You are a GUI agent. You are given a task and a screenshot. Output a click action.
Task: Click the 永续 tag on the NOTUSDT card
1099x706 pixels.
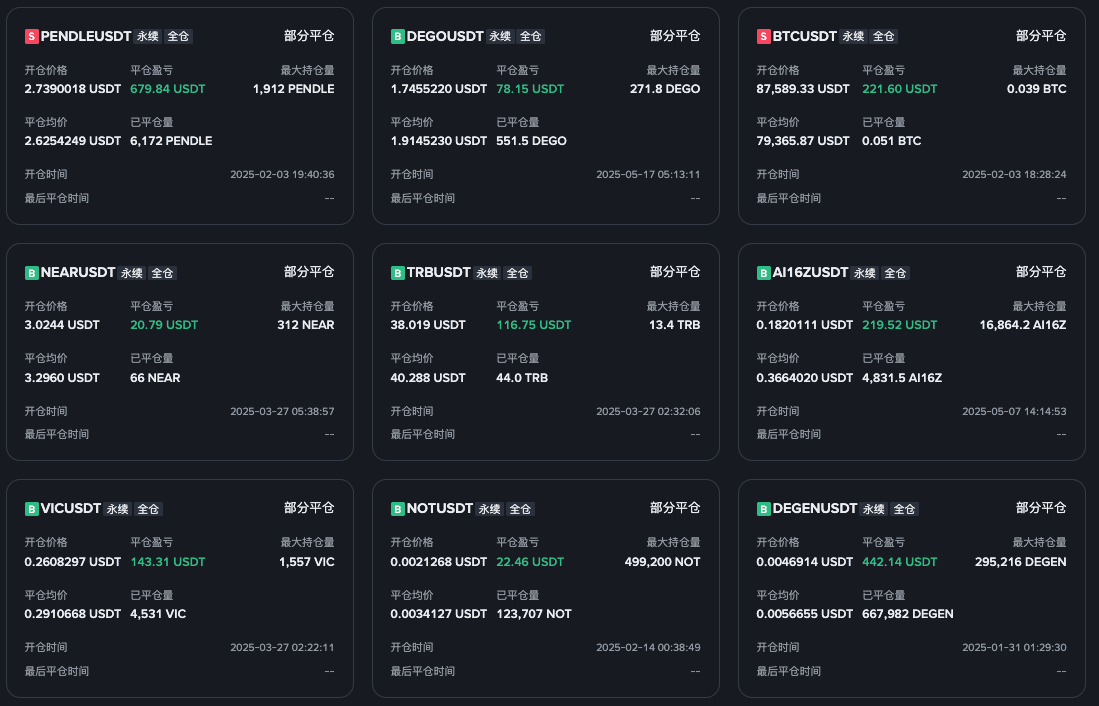coord(489,509)
